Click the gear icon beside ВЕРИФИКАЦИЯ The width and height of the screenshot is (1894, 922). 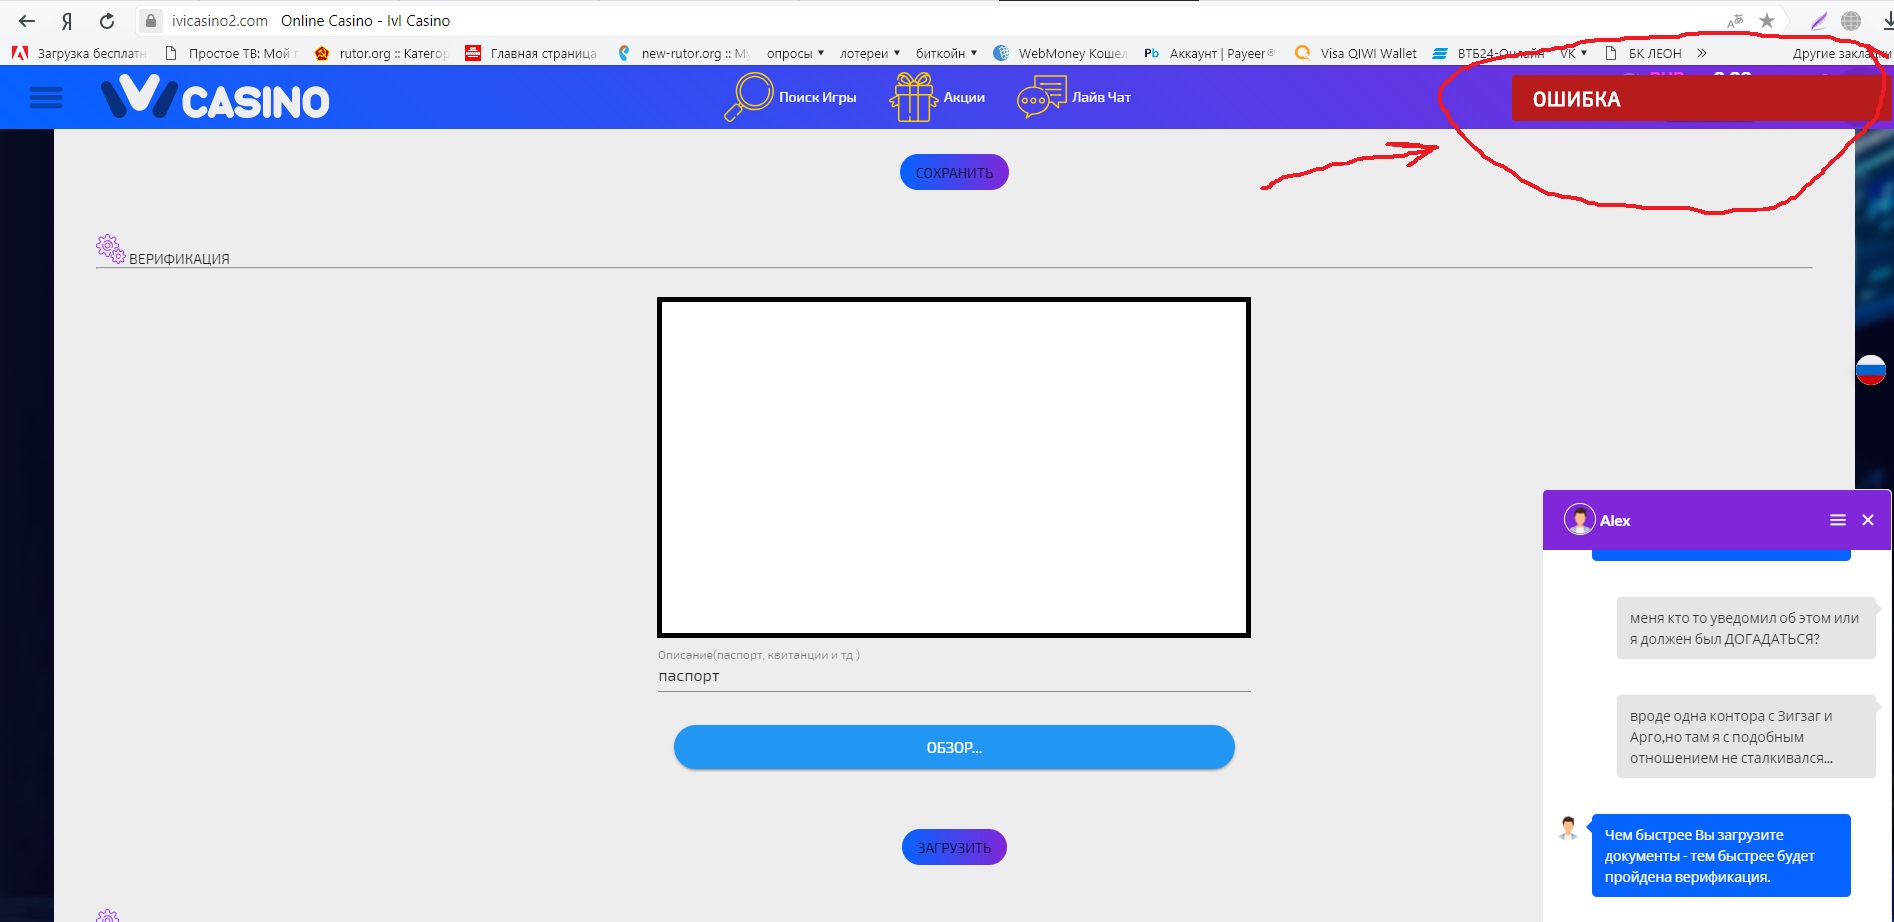point(110,249)
